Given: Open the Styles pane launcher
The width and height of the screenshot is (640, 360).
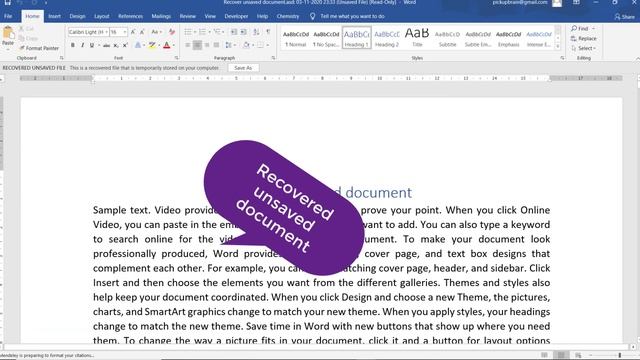Looking at the screenshot, I should pos(562,58).
